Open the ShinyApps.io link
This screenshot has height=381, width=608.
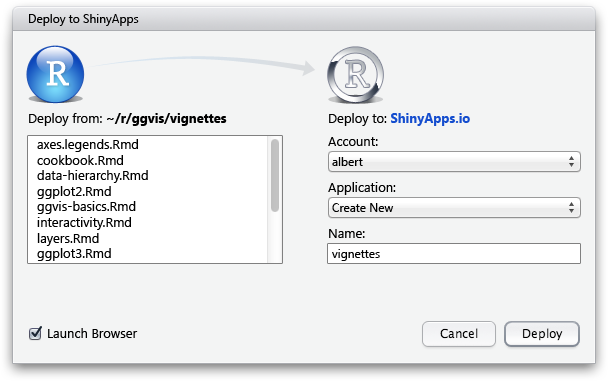(430, 119)
